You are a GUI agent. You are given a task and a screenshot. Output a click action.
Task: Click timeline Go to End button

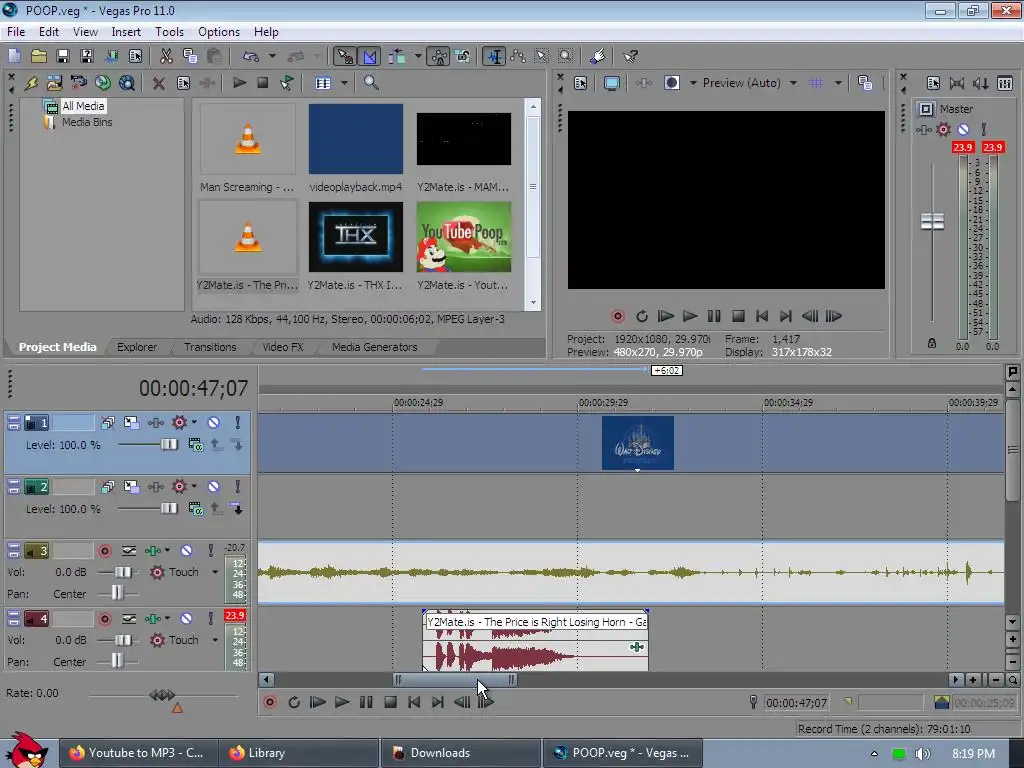(438, 702)
